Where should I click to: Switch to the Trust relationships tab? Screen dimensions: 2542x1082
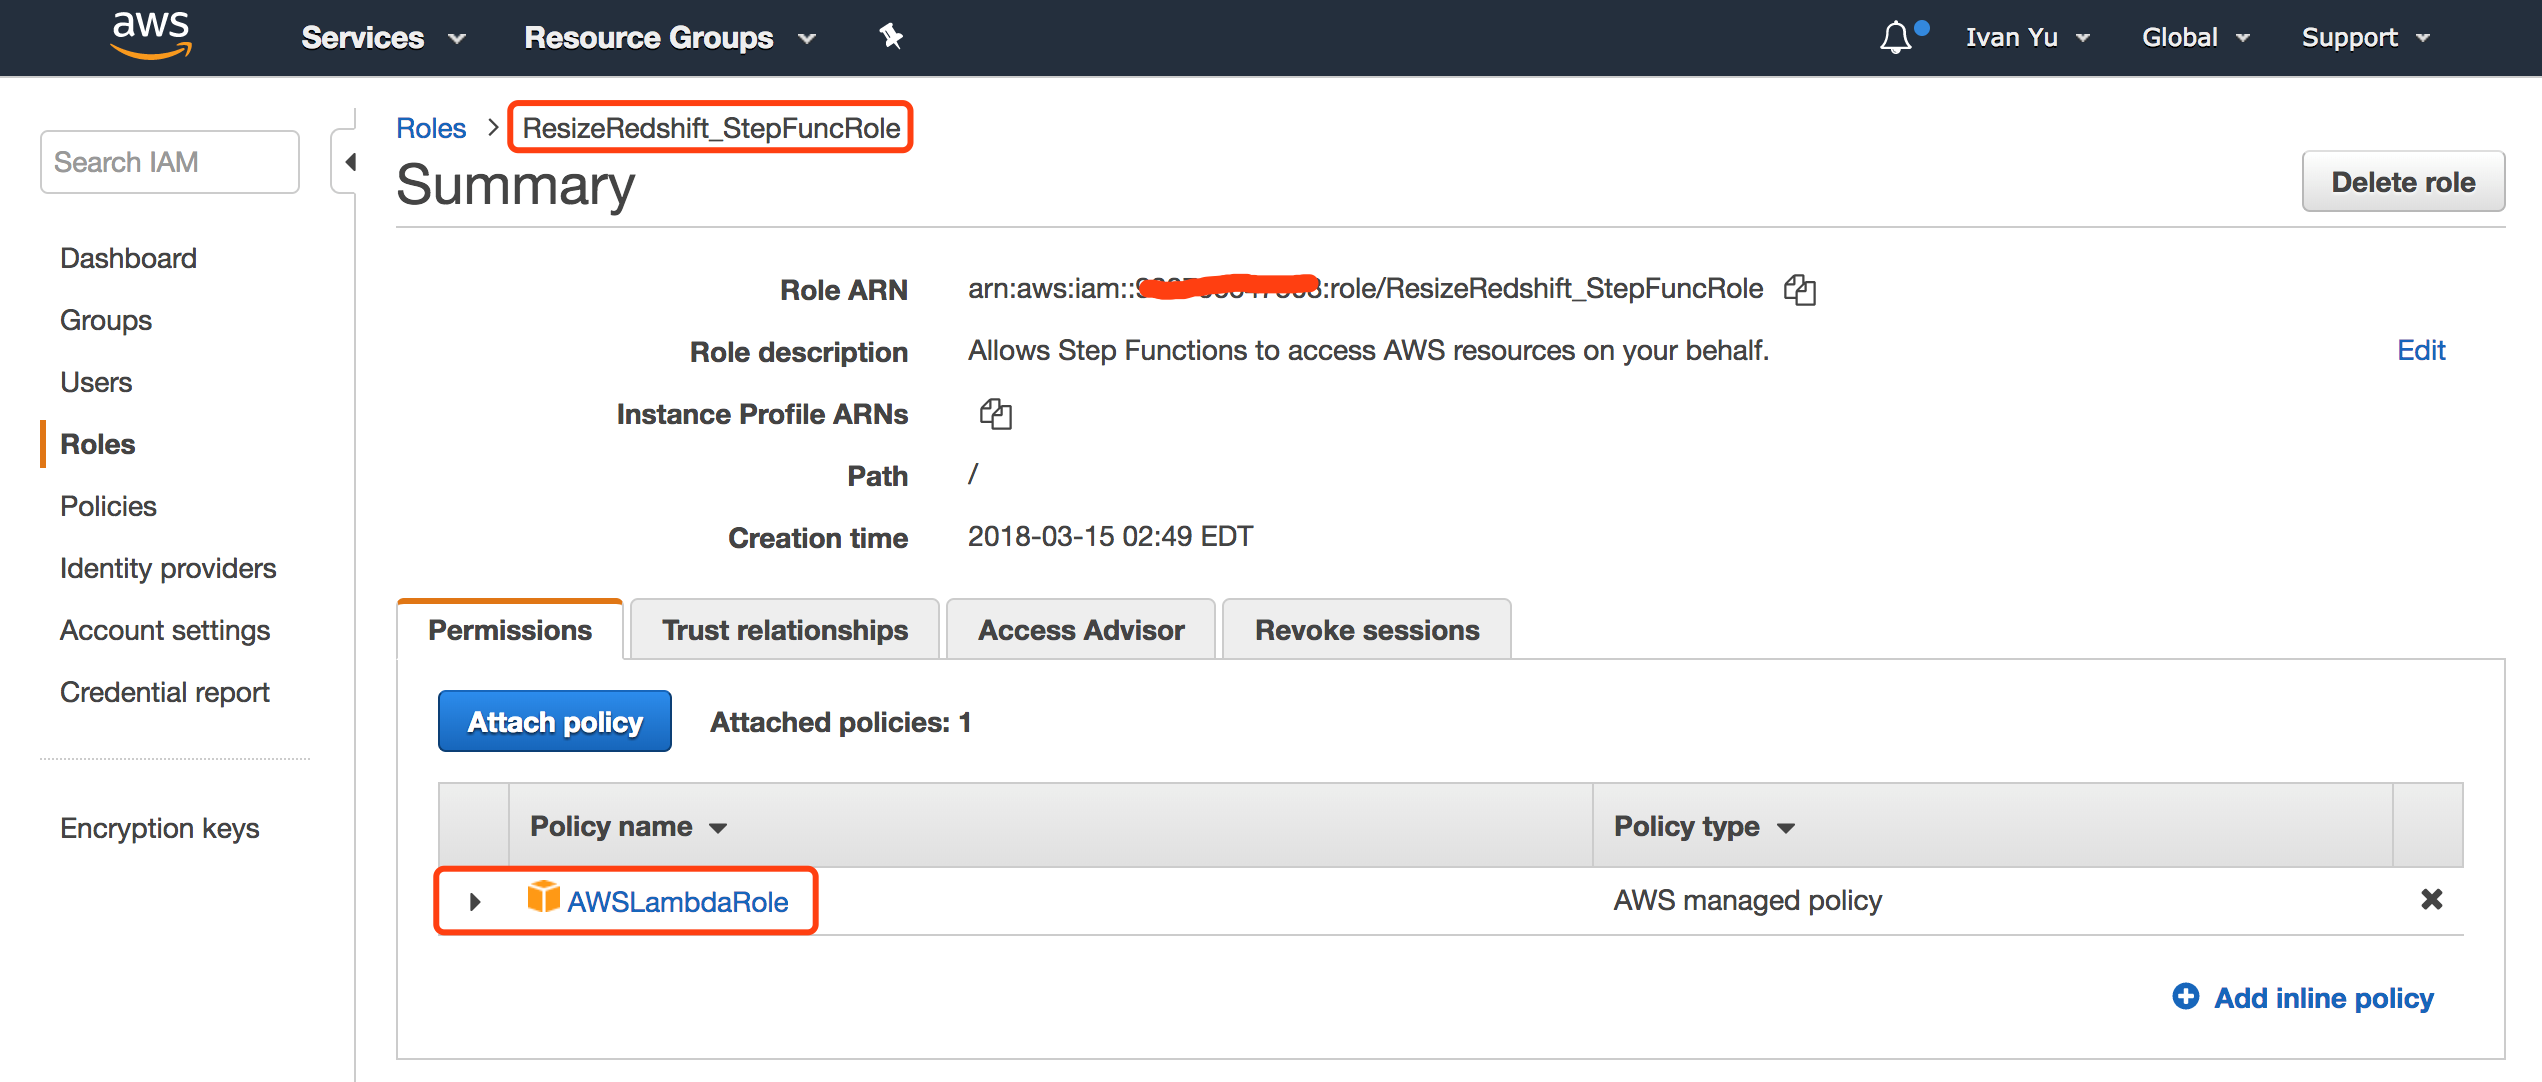point(785,630)
